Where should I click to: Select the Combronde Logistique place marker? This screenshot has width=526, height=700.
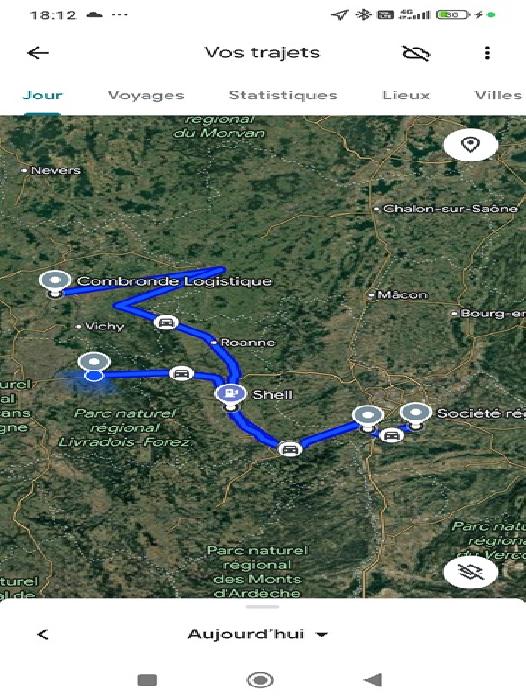pyautogui.click(x=54, y=283)
